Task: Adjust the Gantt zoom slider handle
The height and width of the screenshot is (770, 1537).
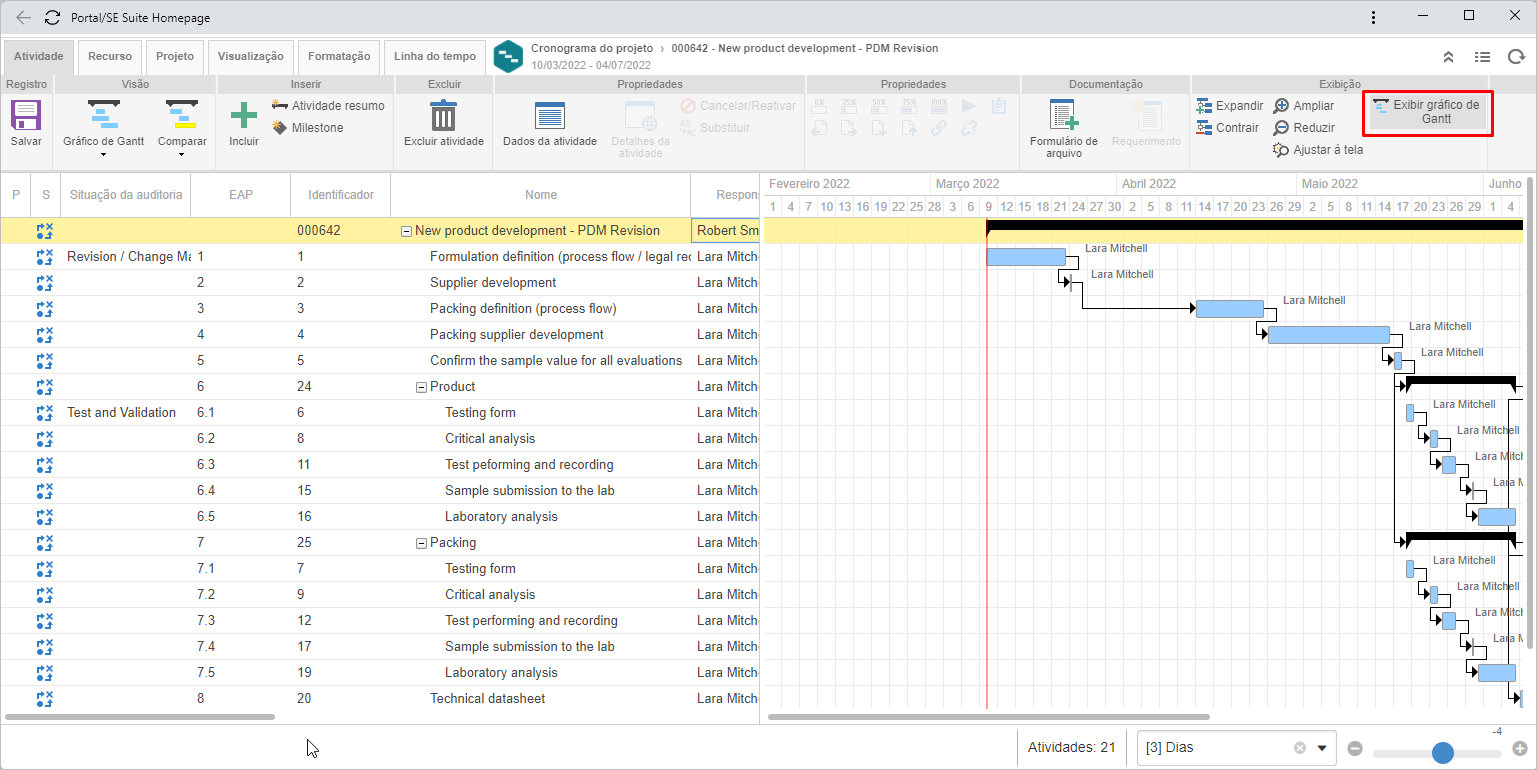Action: coord(1442,752)
